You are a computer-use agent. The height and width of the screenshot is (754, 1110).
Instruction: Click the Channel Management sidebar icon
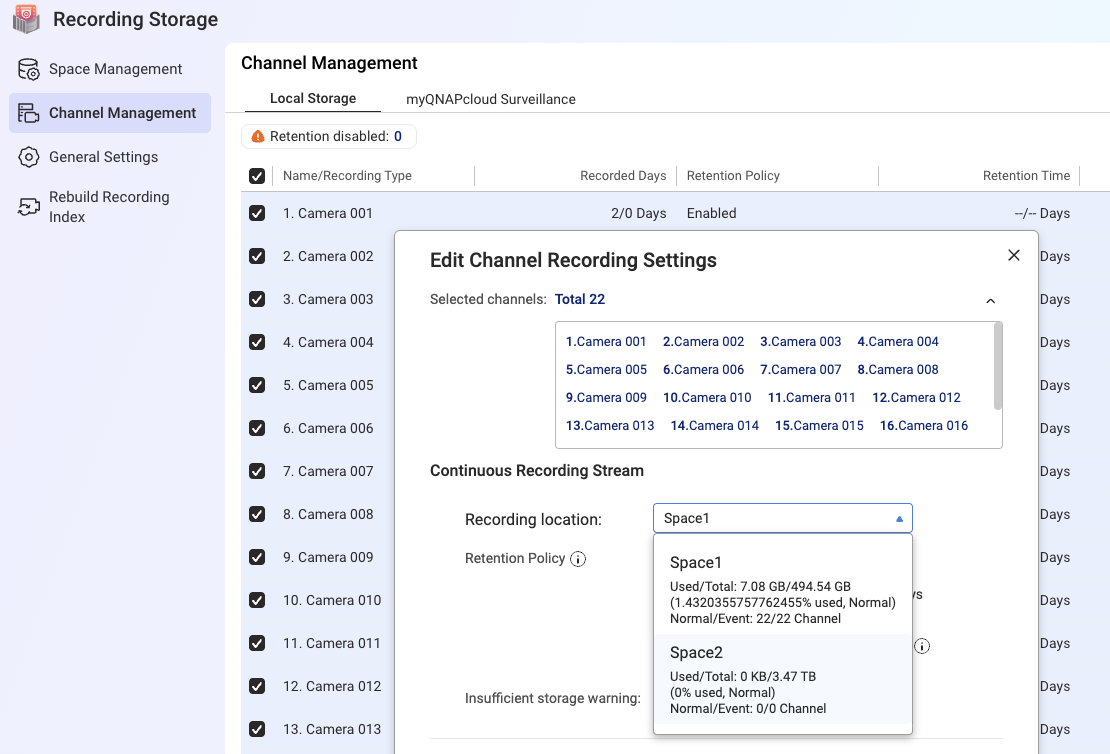tap(29, 113)
